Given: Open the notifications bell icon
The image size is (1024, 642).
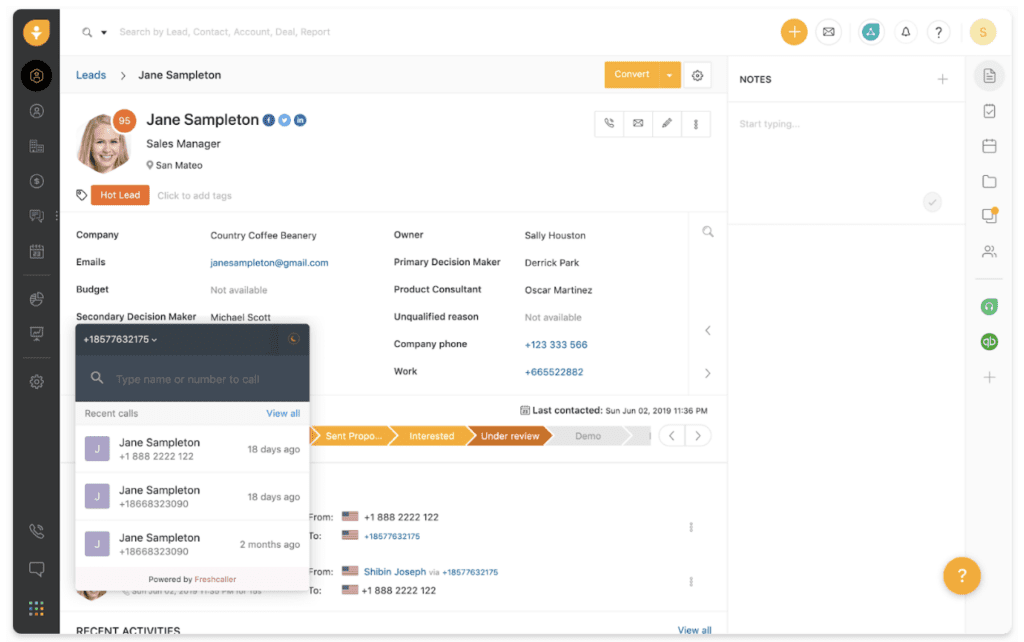Looking at the screenshot, I should [x=906, y=32].
